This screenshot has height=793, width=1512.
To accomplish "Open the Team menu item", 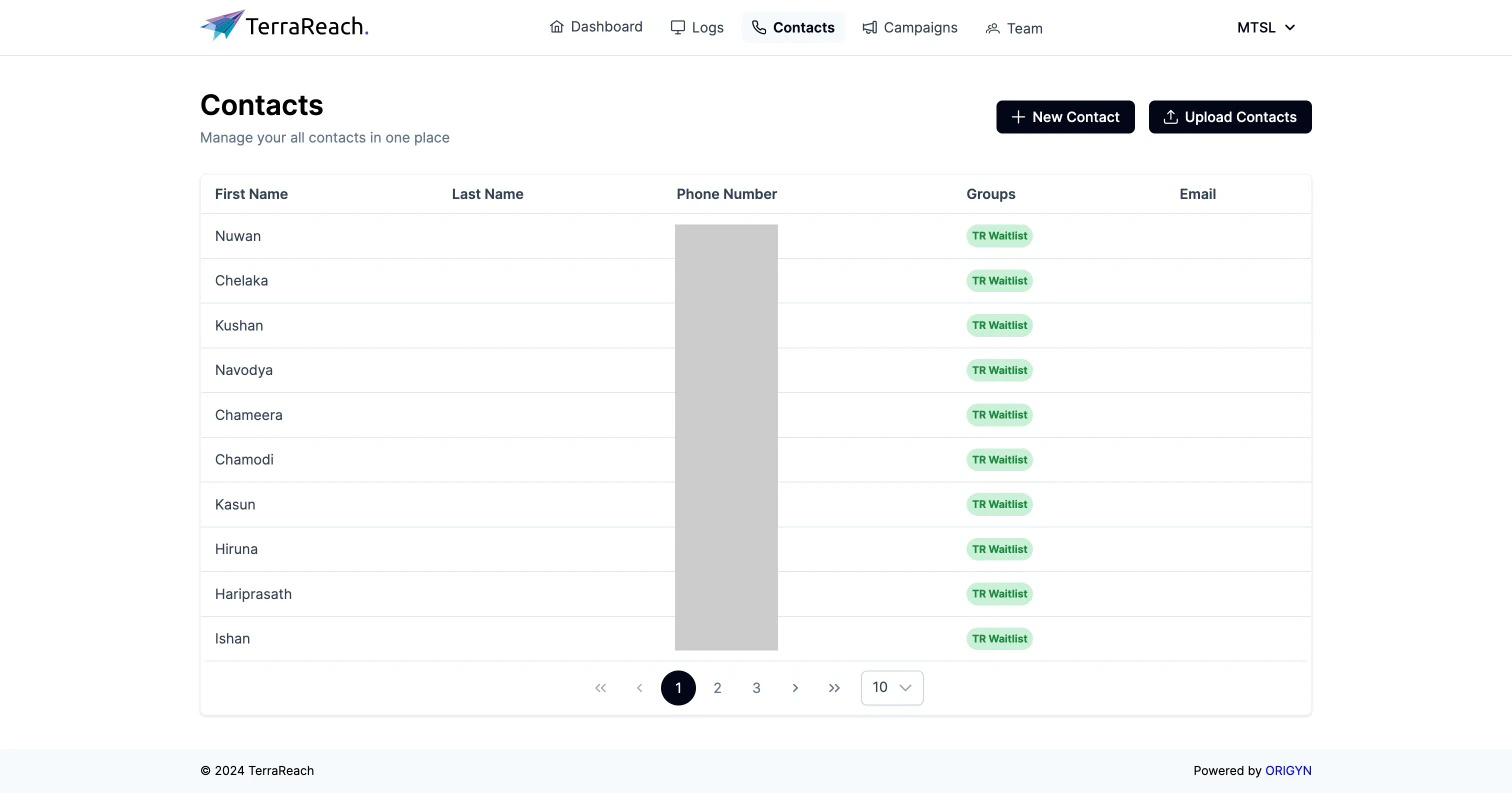I will (x=1014, y=28).
